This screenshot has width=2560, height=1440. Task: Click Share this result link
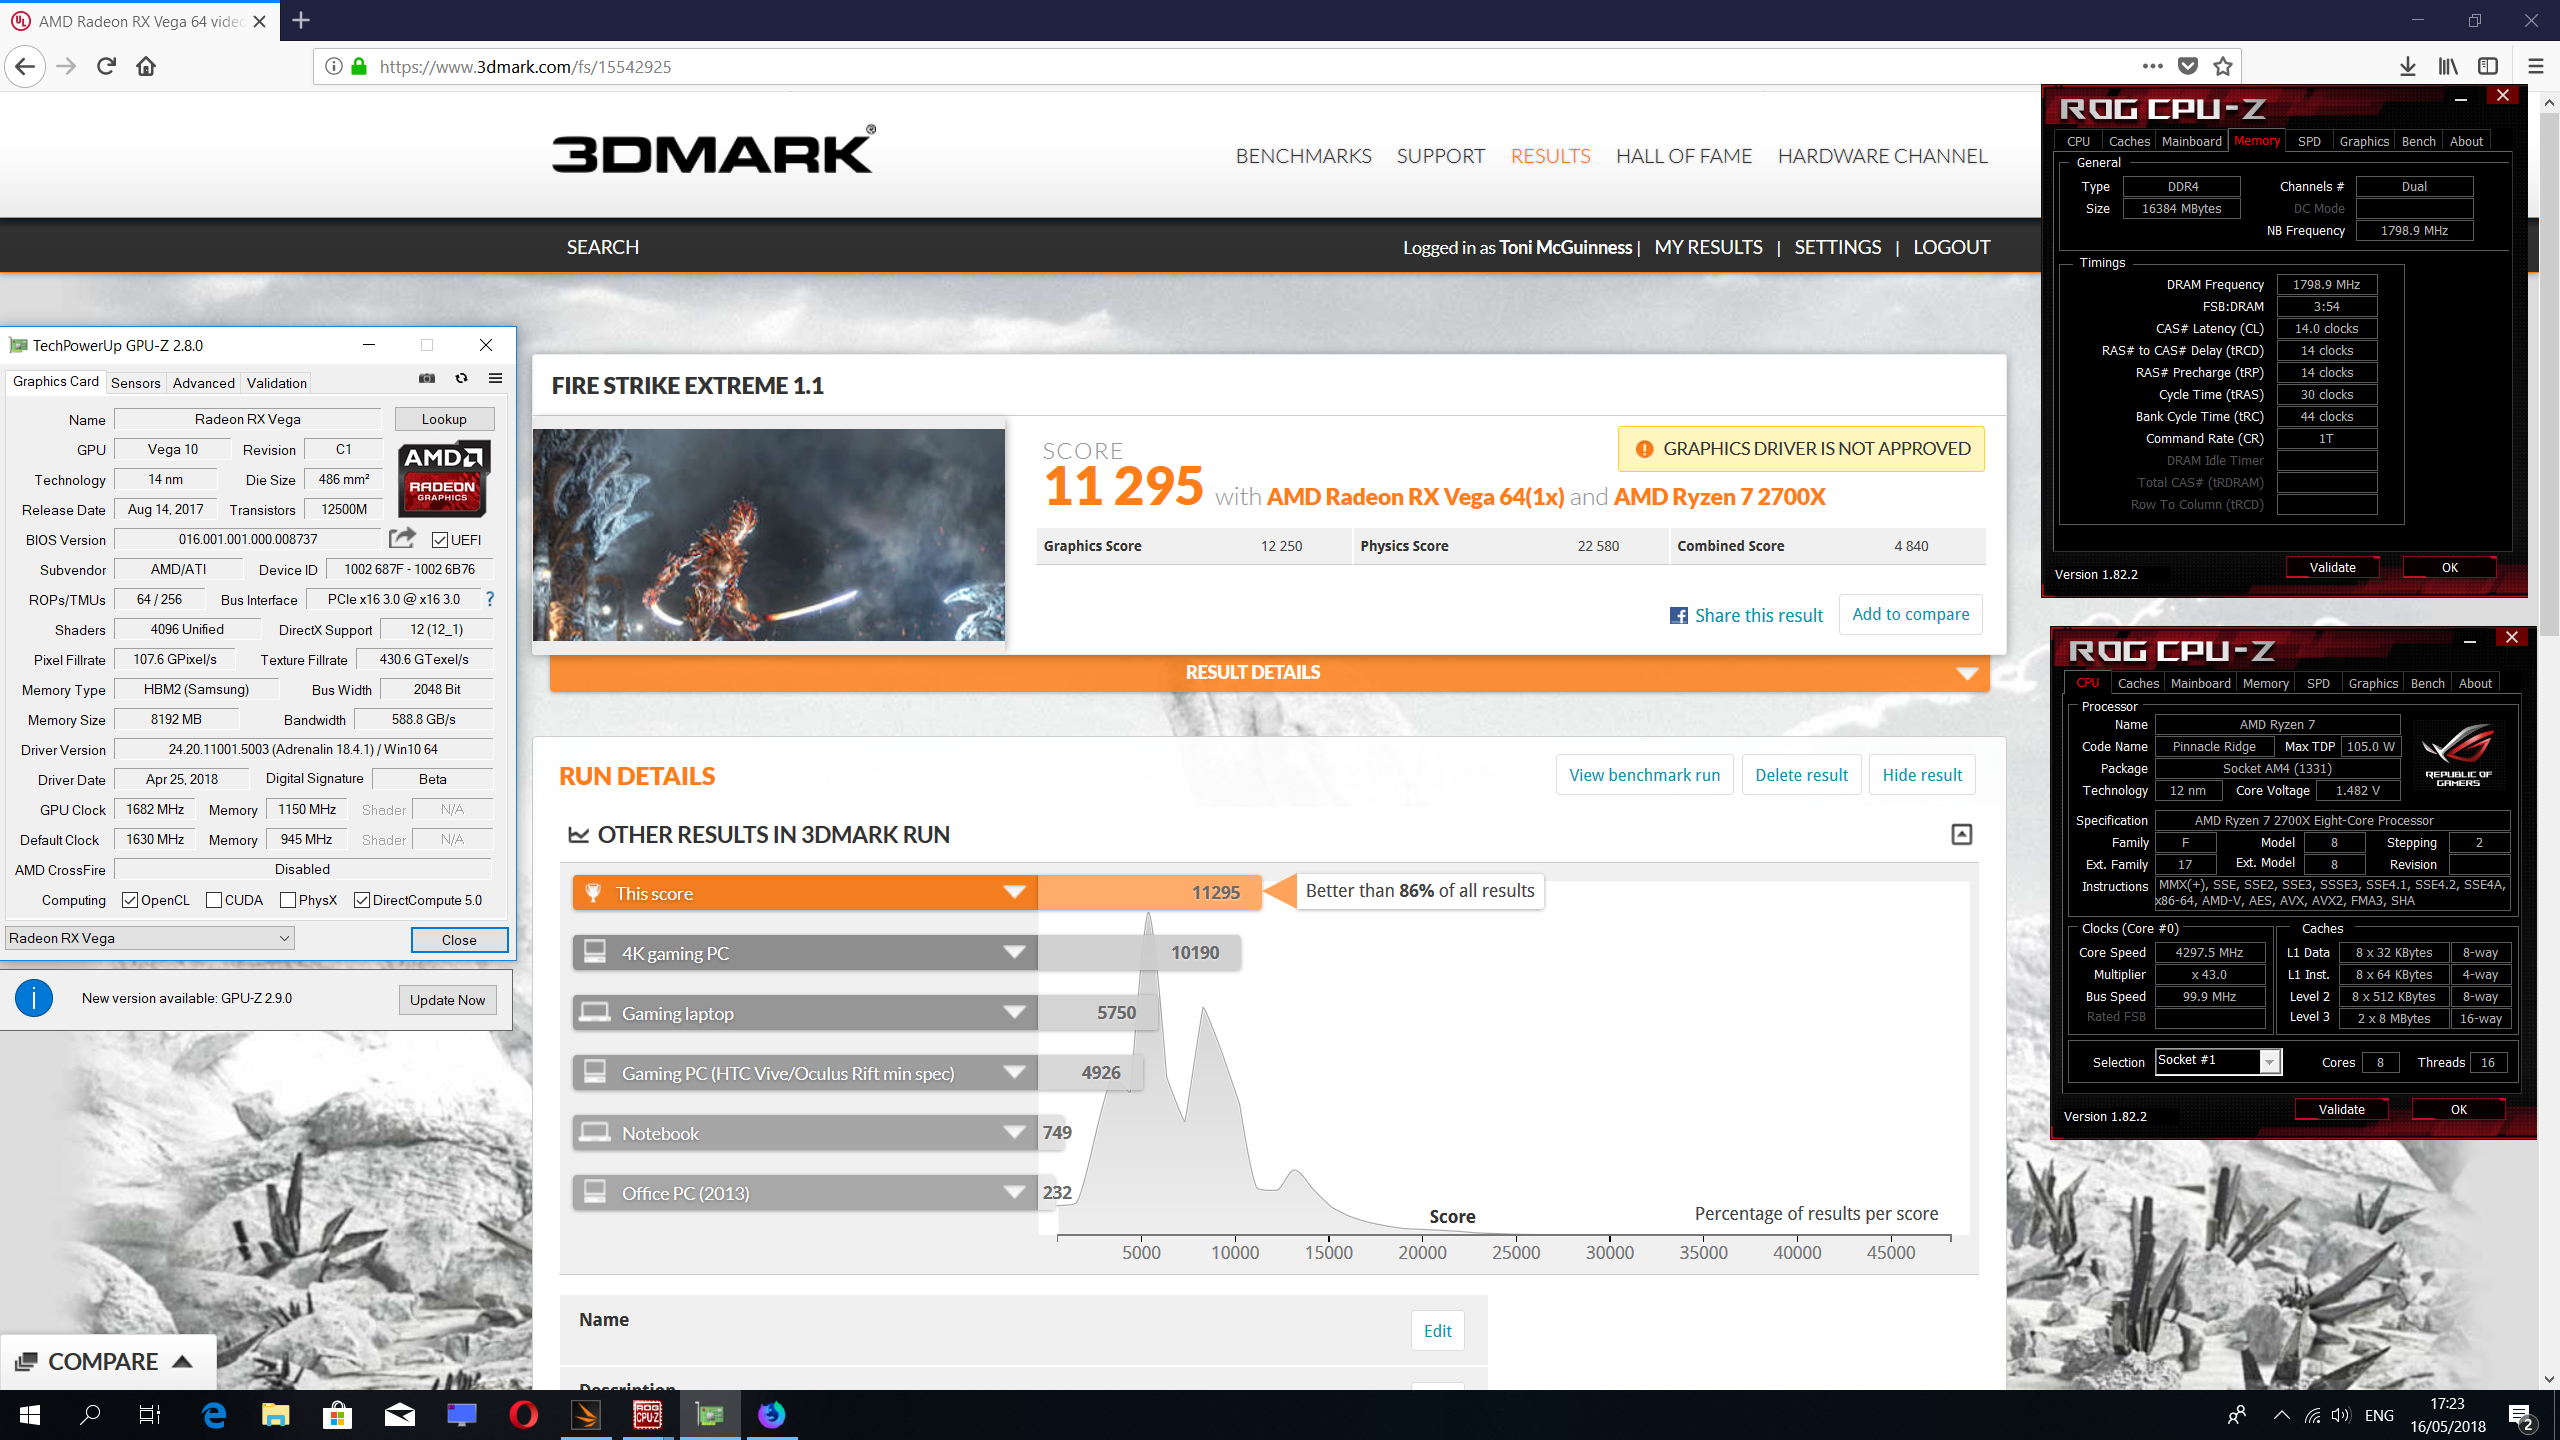coord(1746,615)
